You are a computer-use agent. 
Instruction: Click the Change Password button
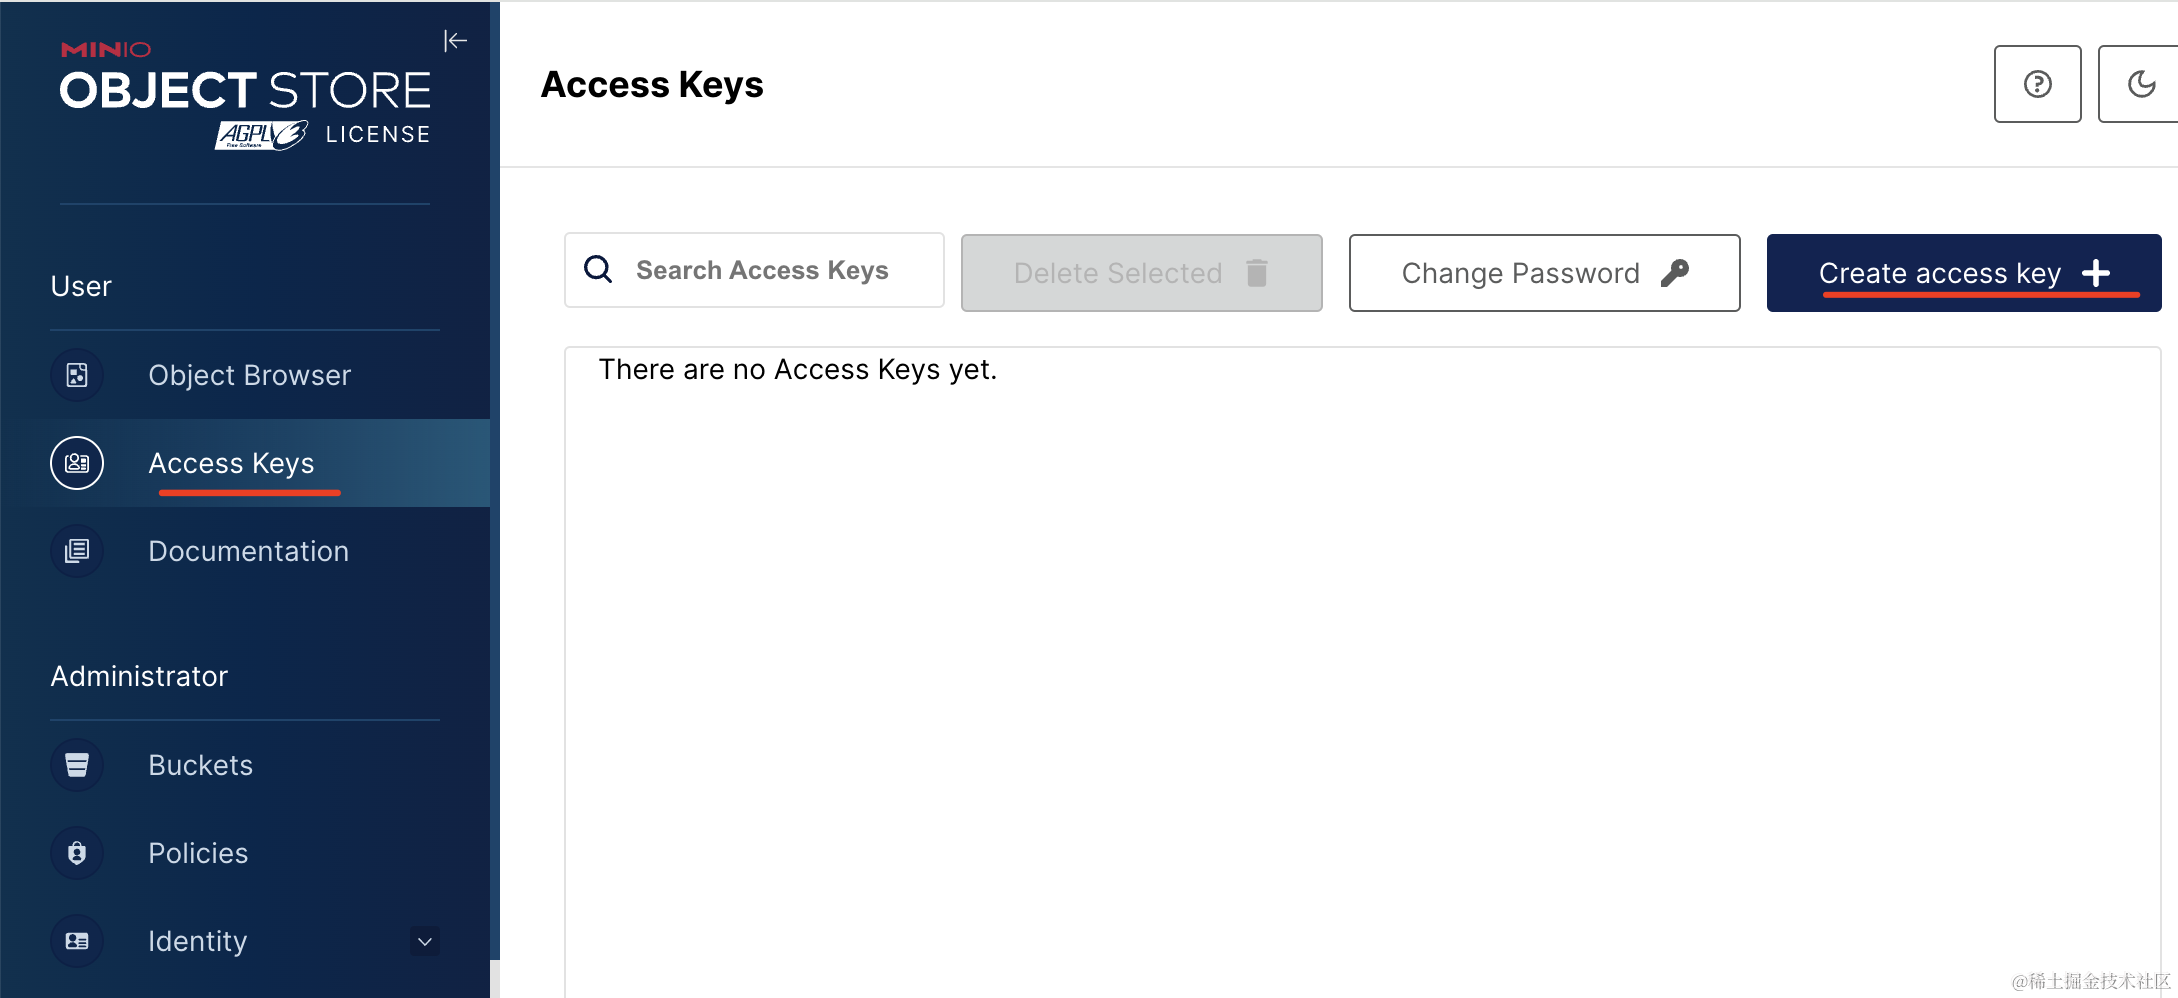[x=1544, y=273]
